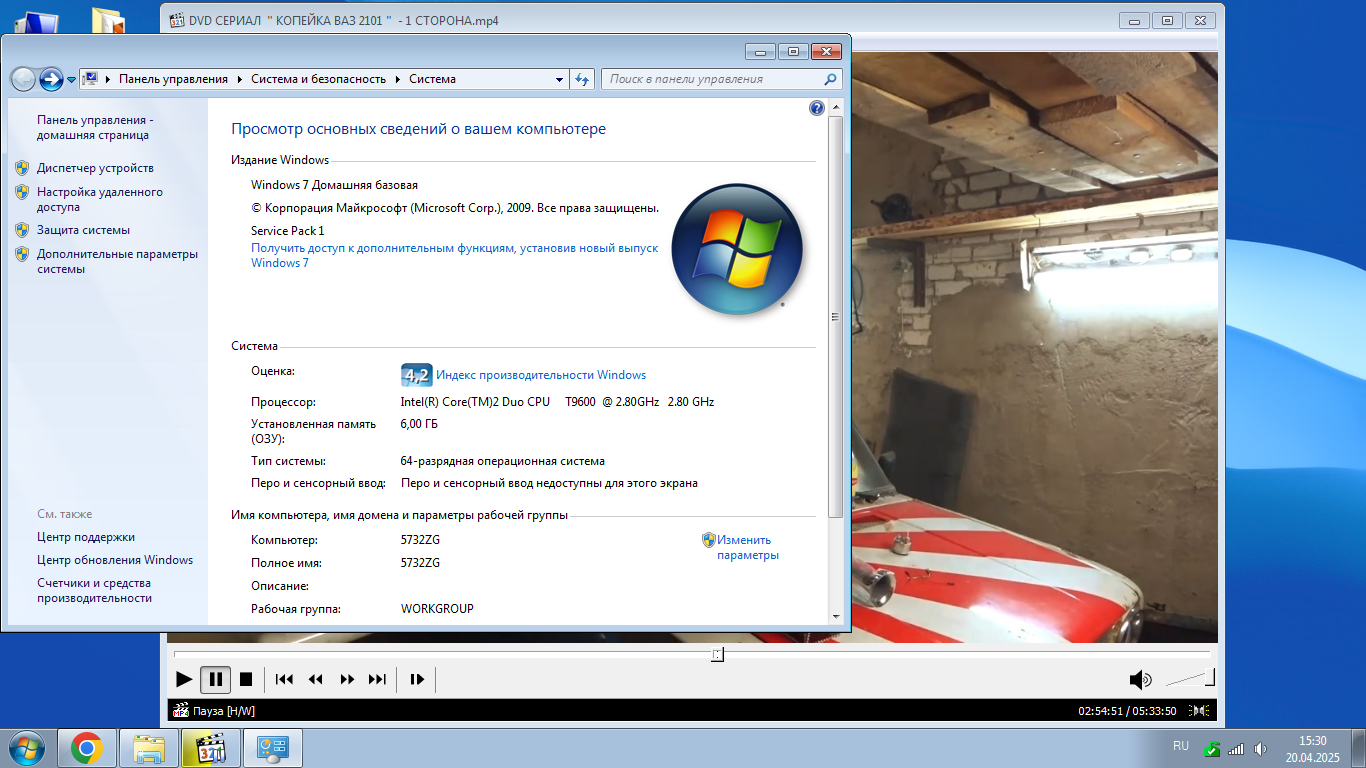Fast forward the video playback
This screenshot has width=1366, height=768.
point(347,680)
